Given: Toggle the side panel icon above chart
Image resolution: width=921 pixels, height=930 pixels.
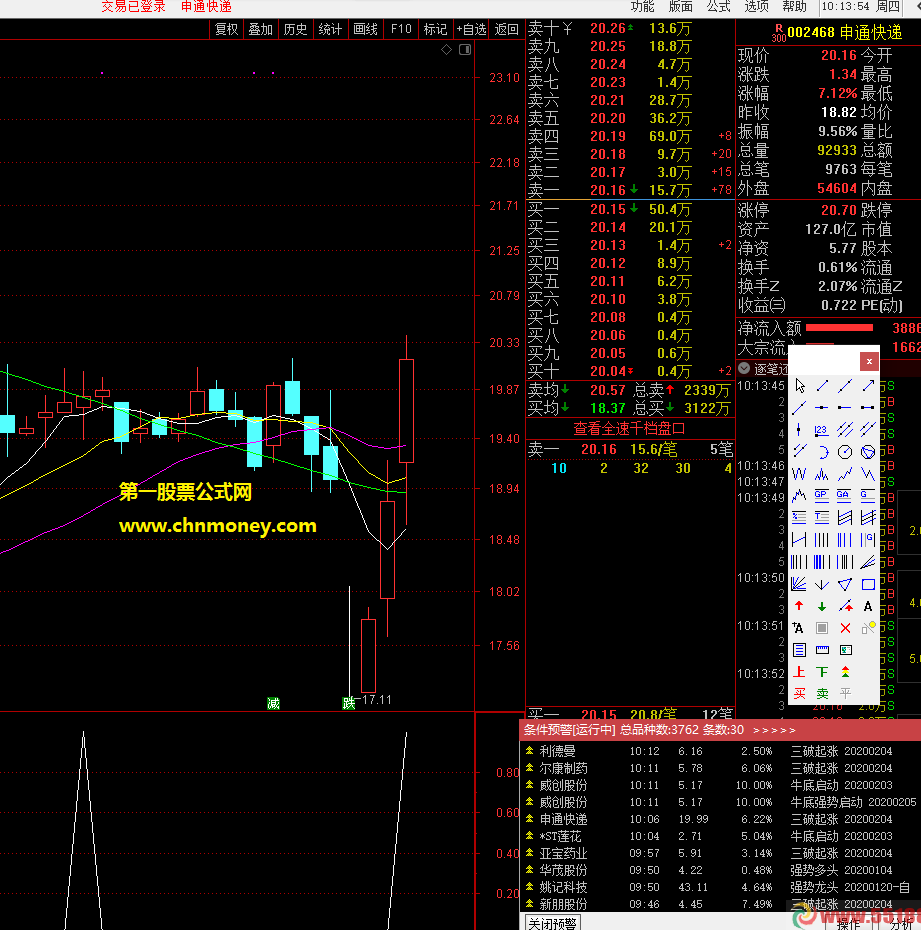Looking at the screenshot, I should [x=465, y=50].
